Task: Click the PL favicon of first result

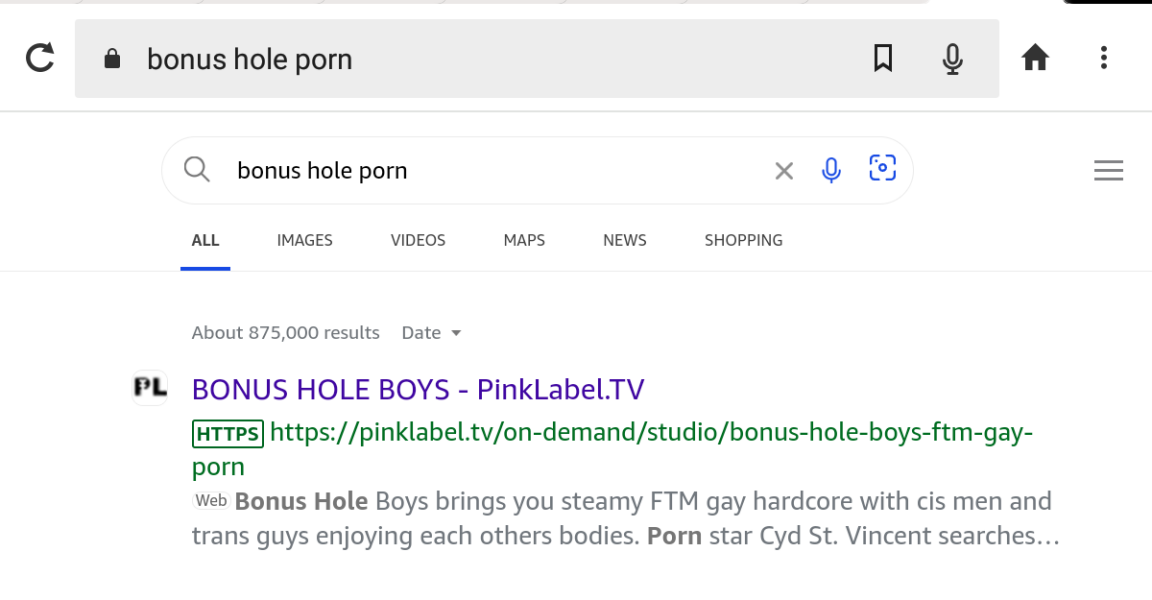Action: click(x=150, y=388)
